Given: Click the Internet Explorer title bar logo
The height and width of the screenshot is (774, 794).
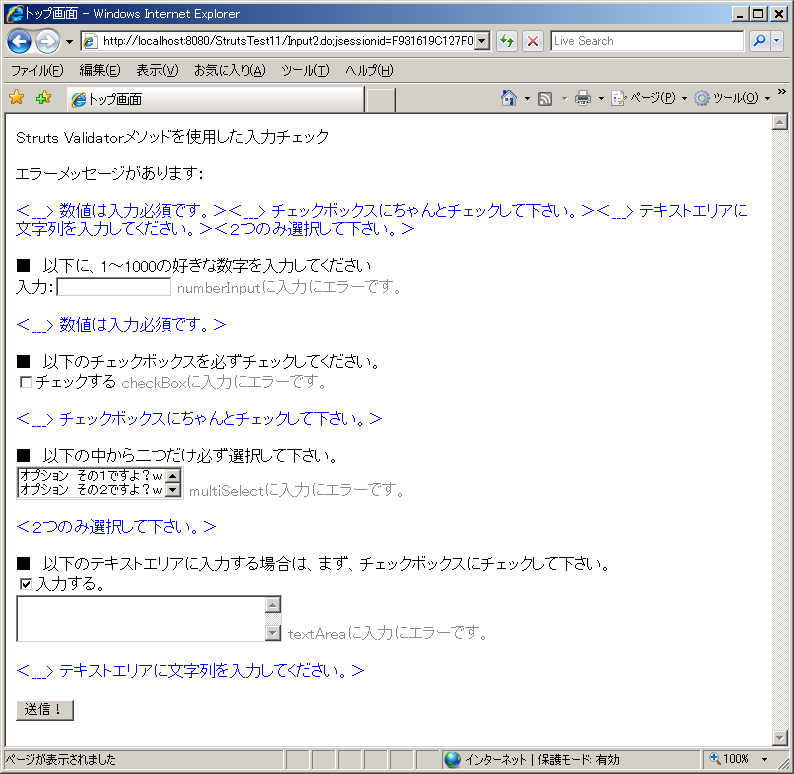Looking at the screenshot, I should 15,14.
